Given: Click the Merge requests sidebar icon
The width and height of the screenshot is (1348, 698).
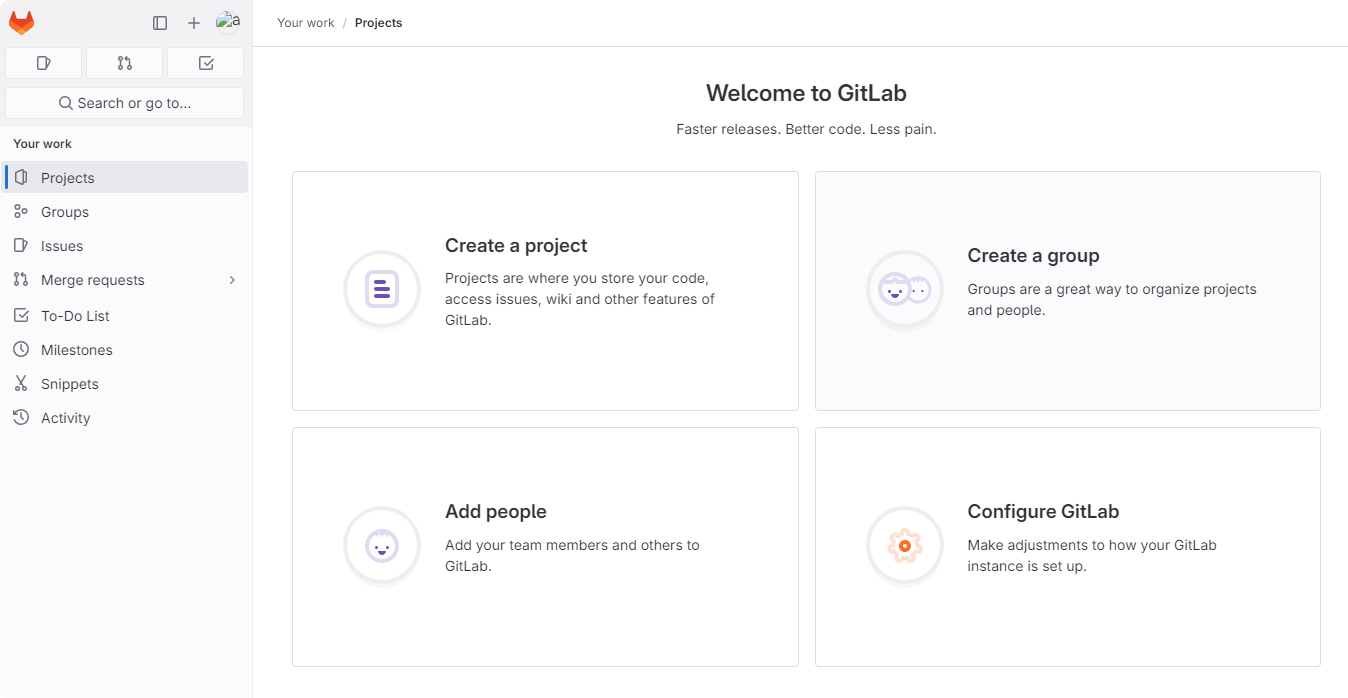Looking at the screenshot, I should point(21,279).
